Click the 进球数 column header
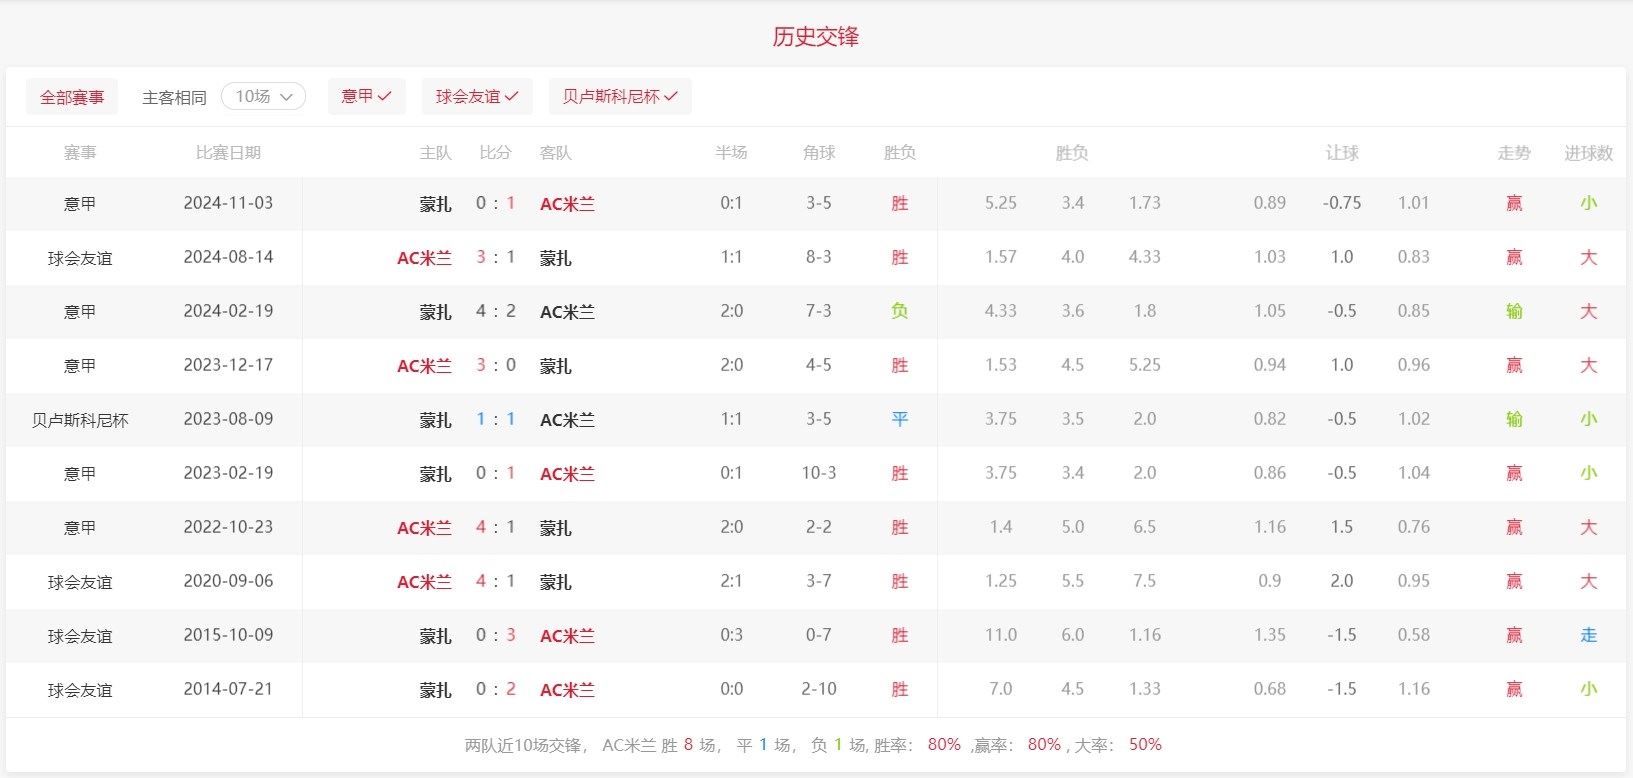The width and height of the screenshot is (1633, 778). pos(1588,153)
